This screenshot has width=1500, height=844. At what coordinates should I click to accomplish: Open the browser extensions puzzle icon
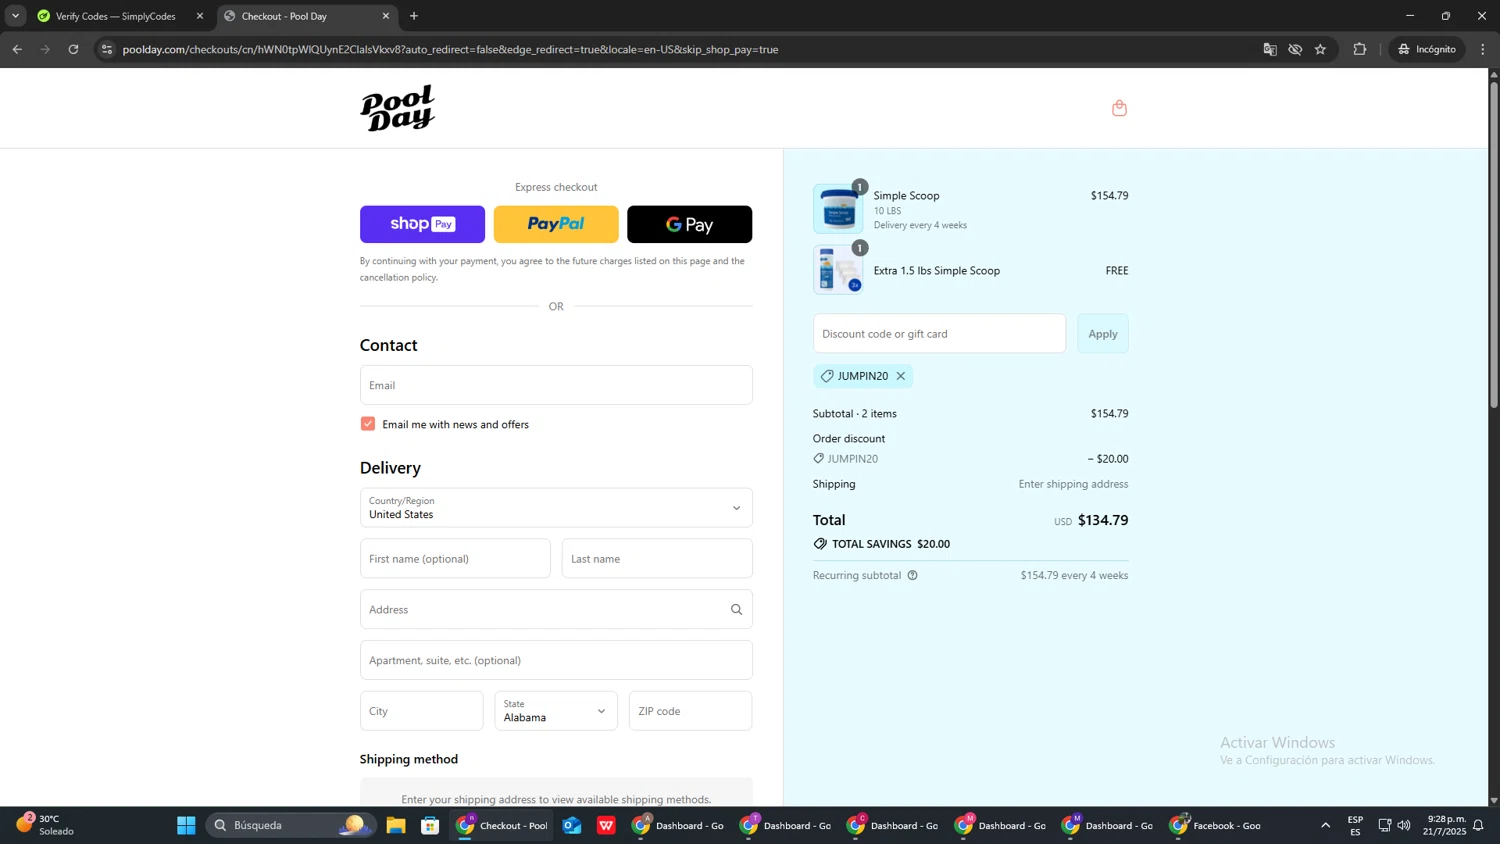[1359, 49]
